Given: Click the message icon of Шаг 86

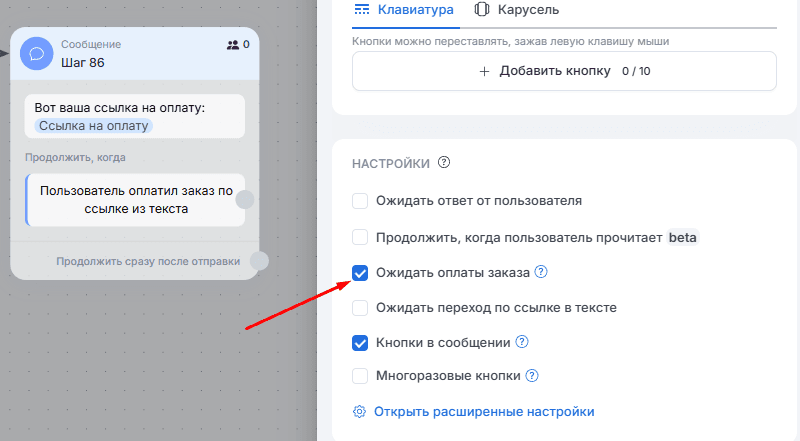Looking at the screenshot, I should (37, 54).
